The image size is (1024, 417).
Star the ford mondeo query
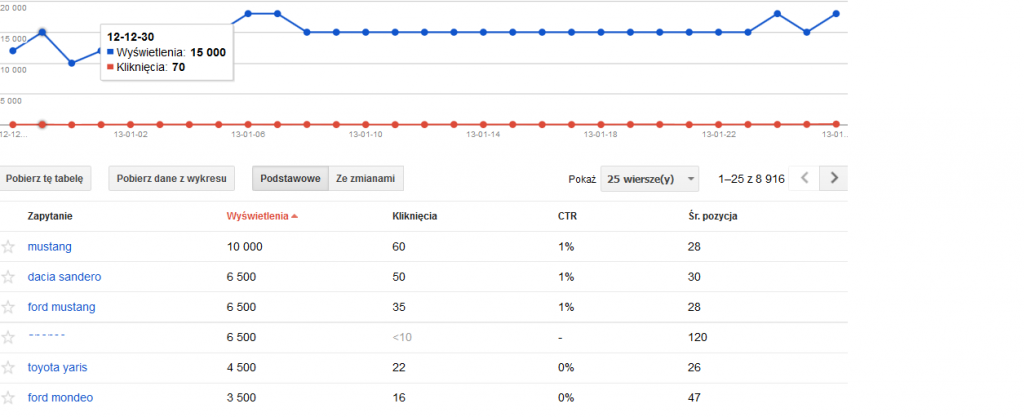tap(9, 397)
